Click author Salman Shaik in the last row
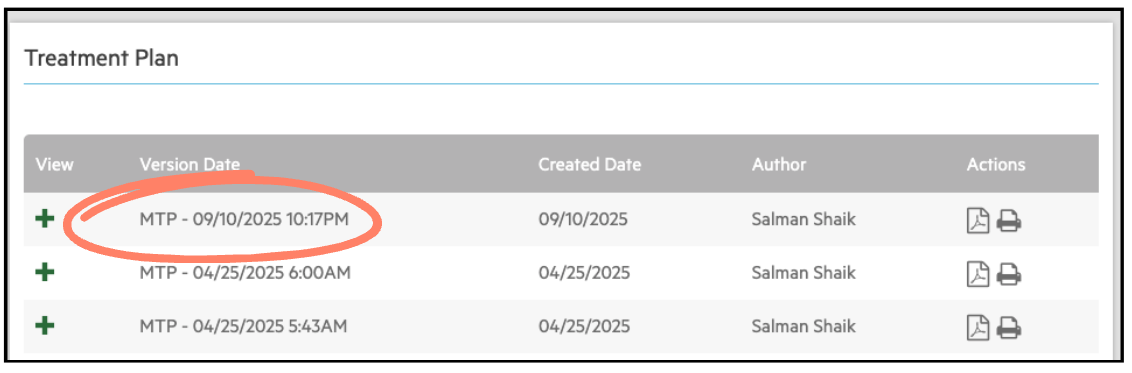The height and width of the screenshot is (373, 1132). point(804,326)
